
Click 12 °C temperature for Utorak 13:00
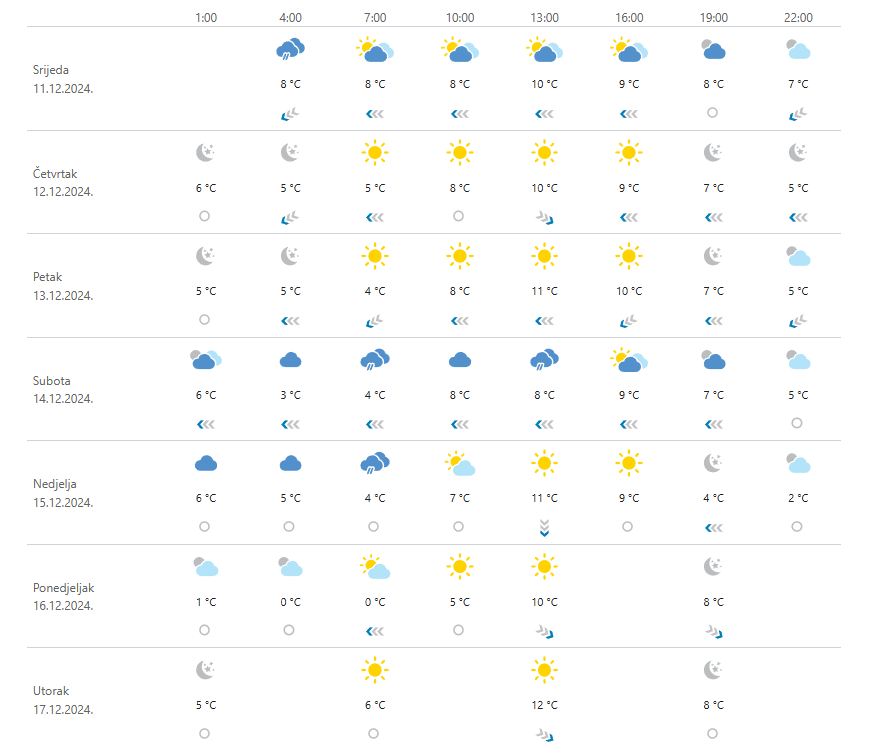544,705
